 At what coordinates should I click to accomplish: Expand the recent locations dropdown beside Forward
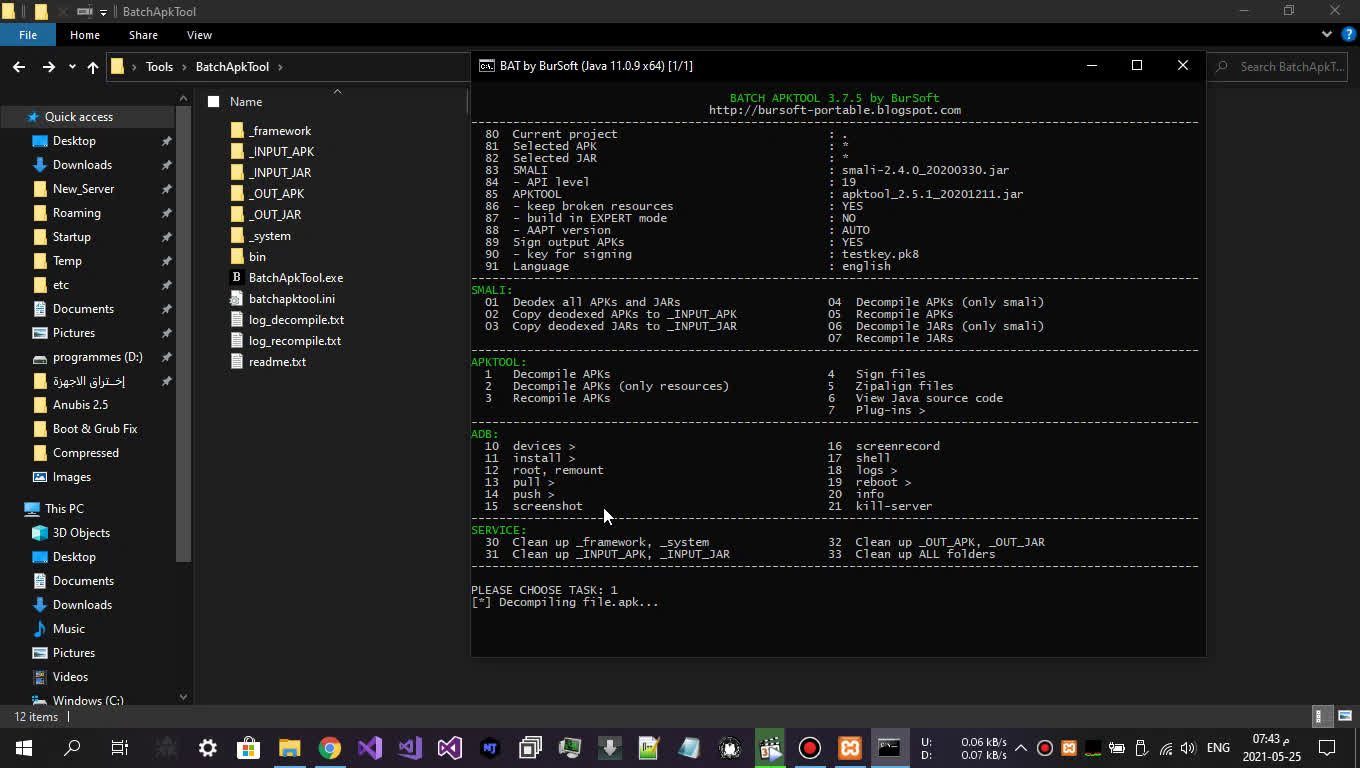click(70, 67)
